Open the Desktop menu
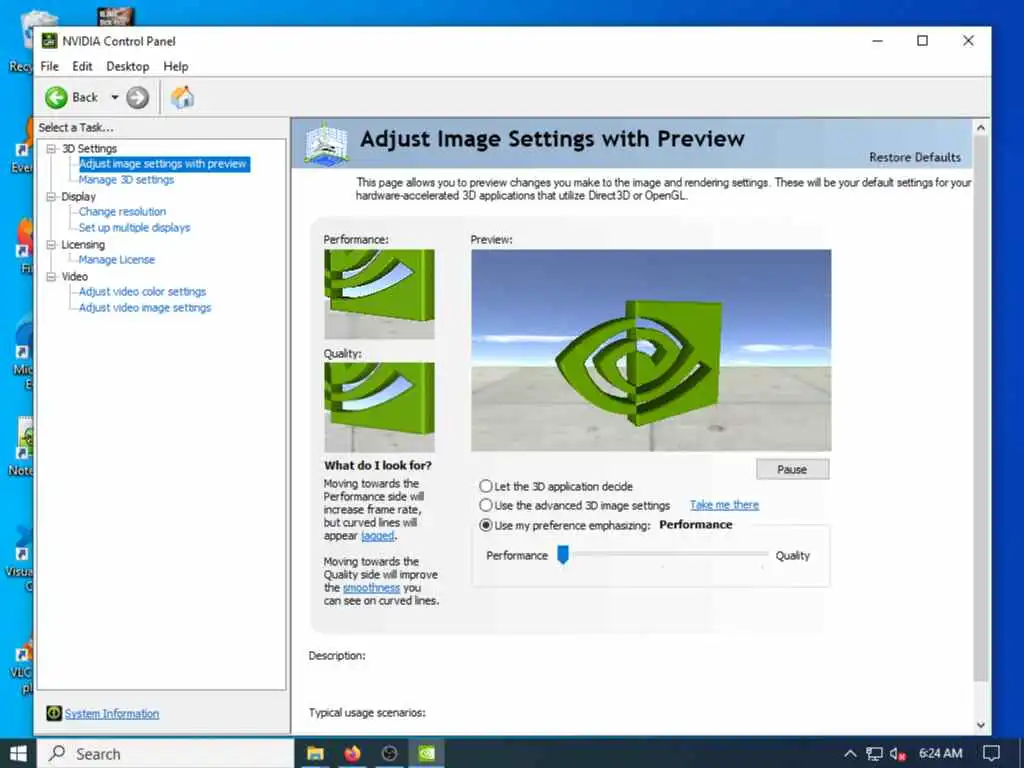The width and height of the screenshot is (1024, 768). pyautogui.click(x=127, y=66)
